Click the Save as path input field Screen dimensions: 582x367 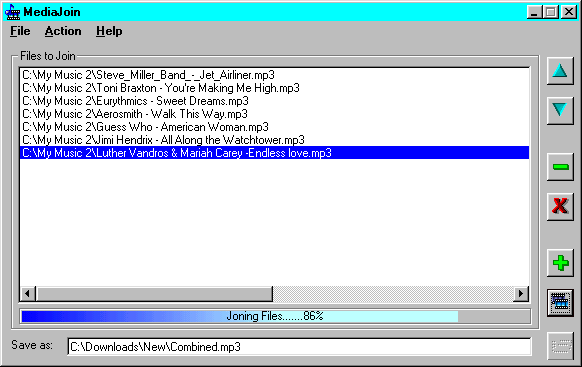click(299, 347)
